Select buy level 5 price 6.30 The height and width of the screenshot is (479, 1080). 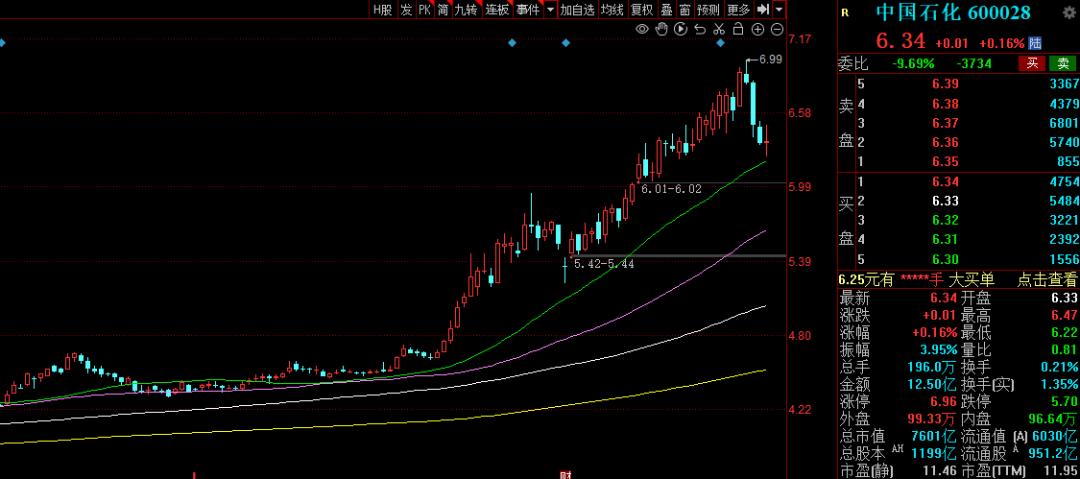pyautogui.click(x=945, y=260)
